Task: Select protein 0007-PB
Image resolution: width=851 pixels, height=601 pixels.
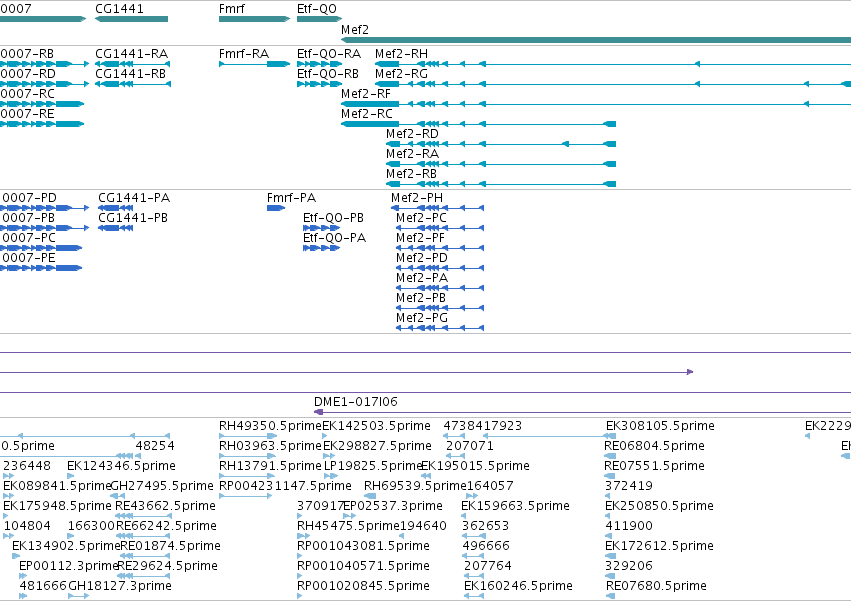Action: [29, 218]
